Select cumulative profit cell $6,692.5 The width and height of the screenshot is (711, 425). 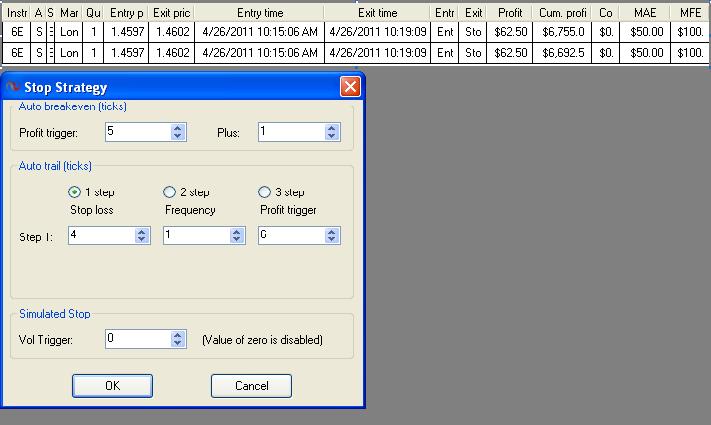pyautogui.click(x=562, y=53)
